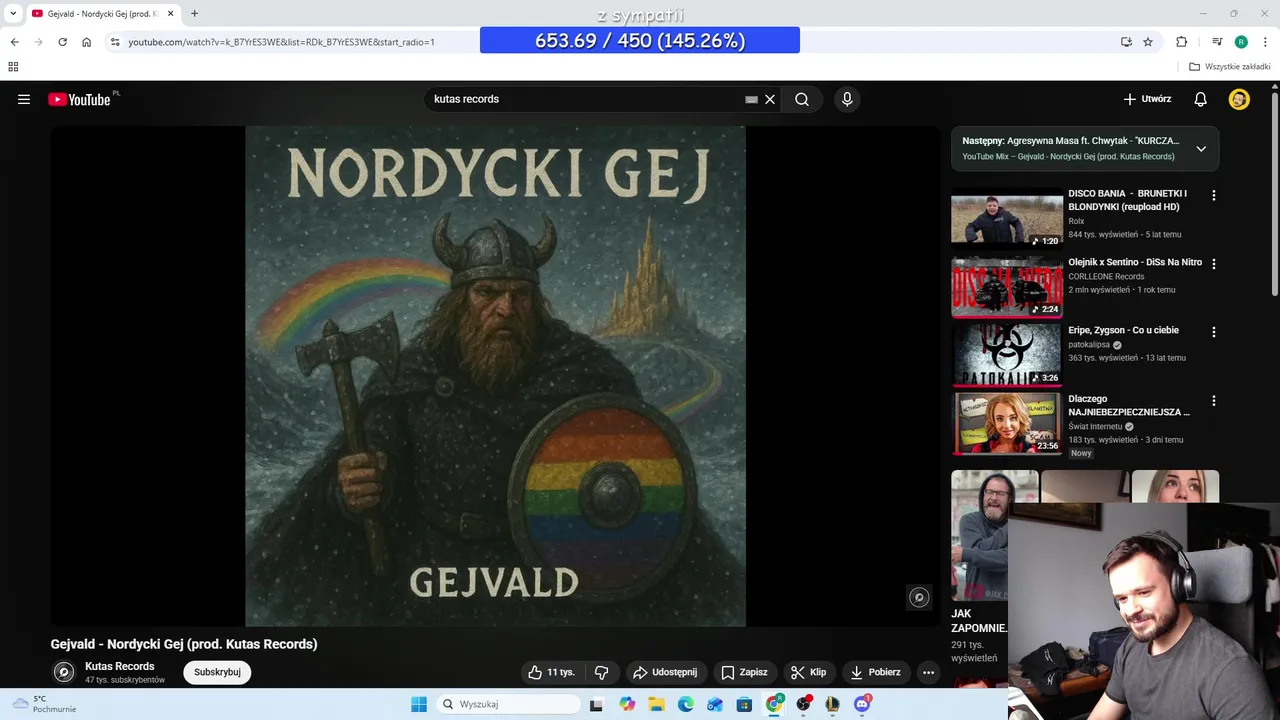
Task: Close the Gejvald browser tab
Action: point(170,14)
